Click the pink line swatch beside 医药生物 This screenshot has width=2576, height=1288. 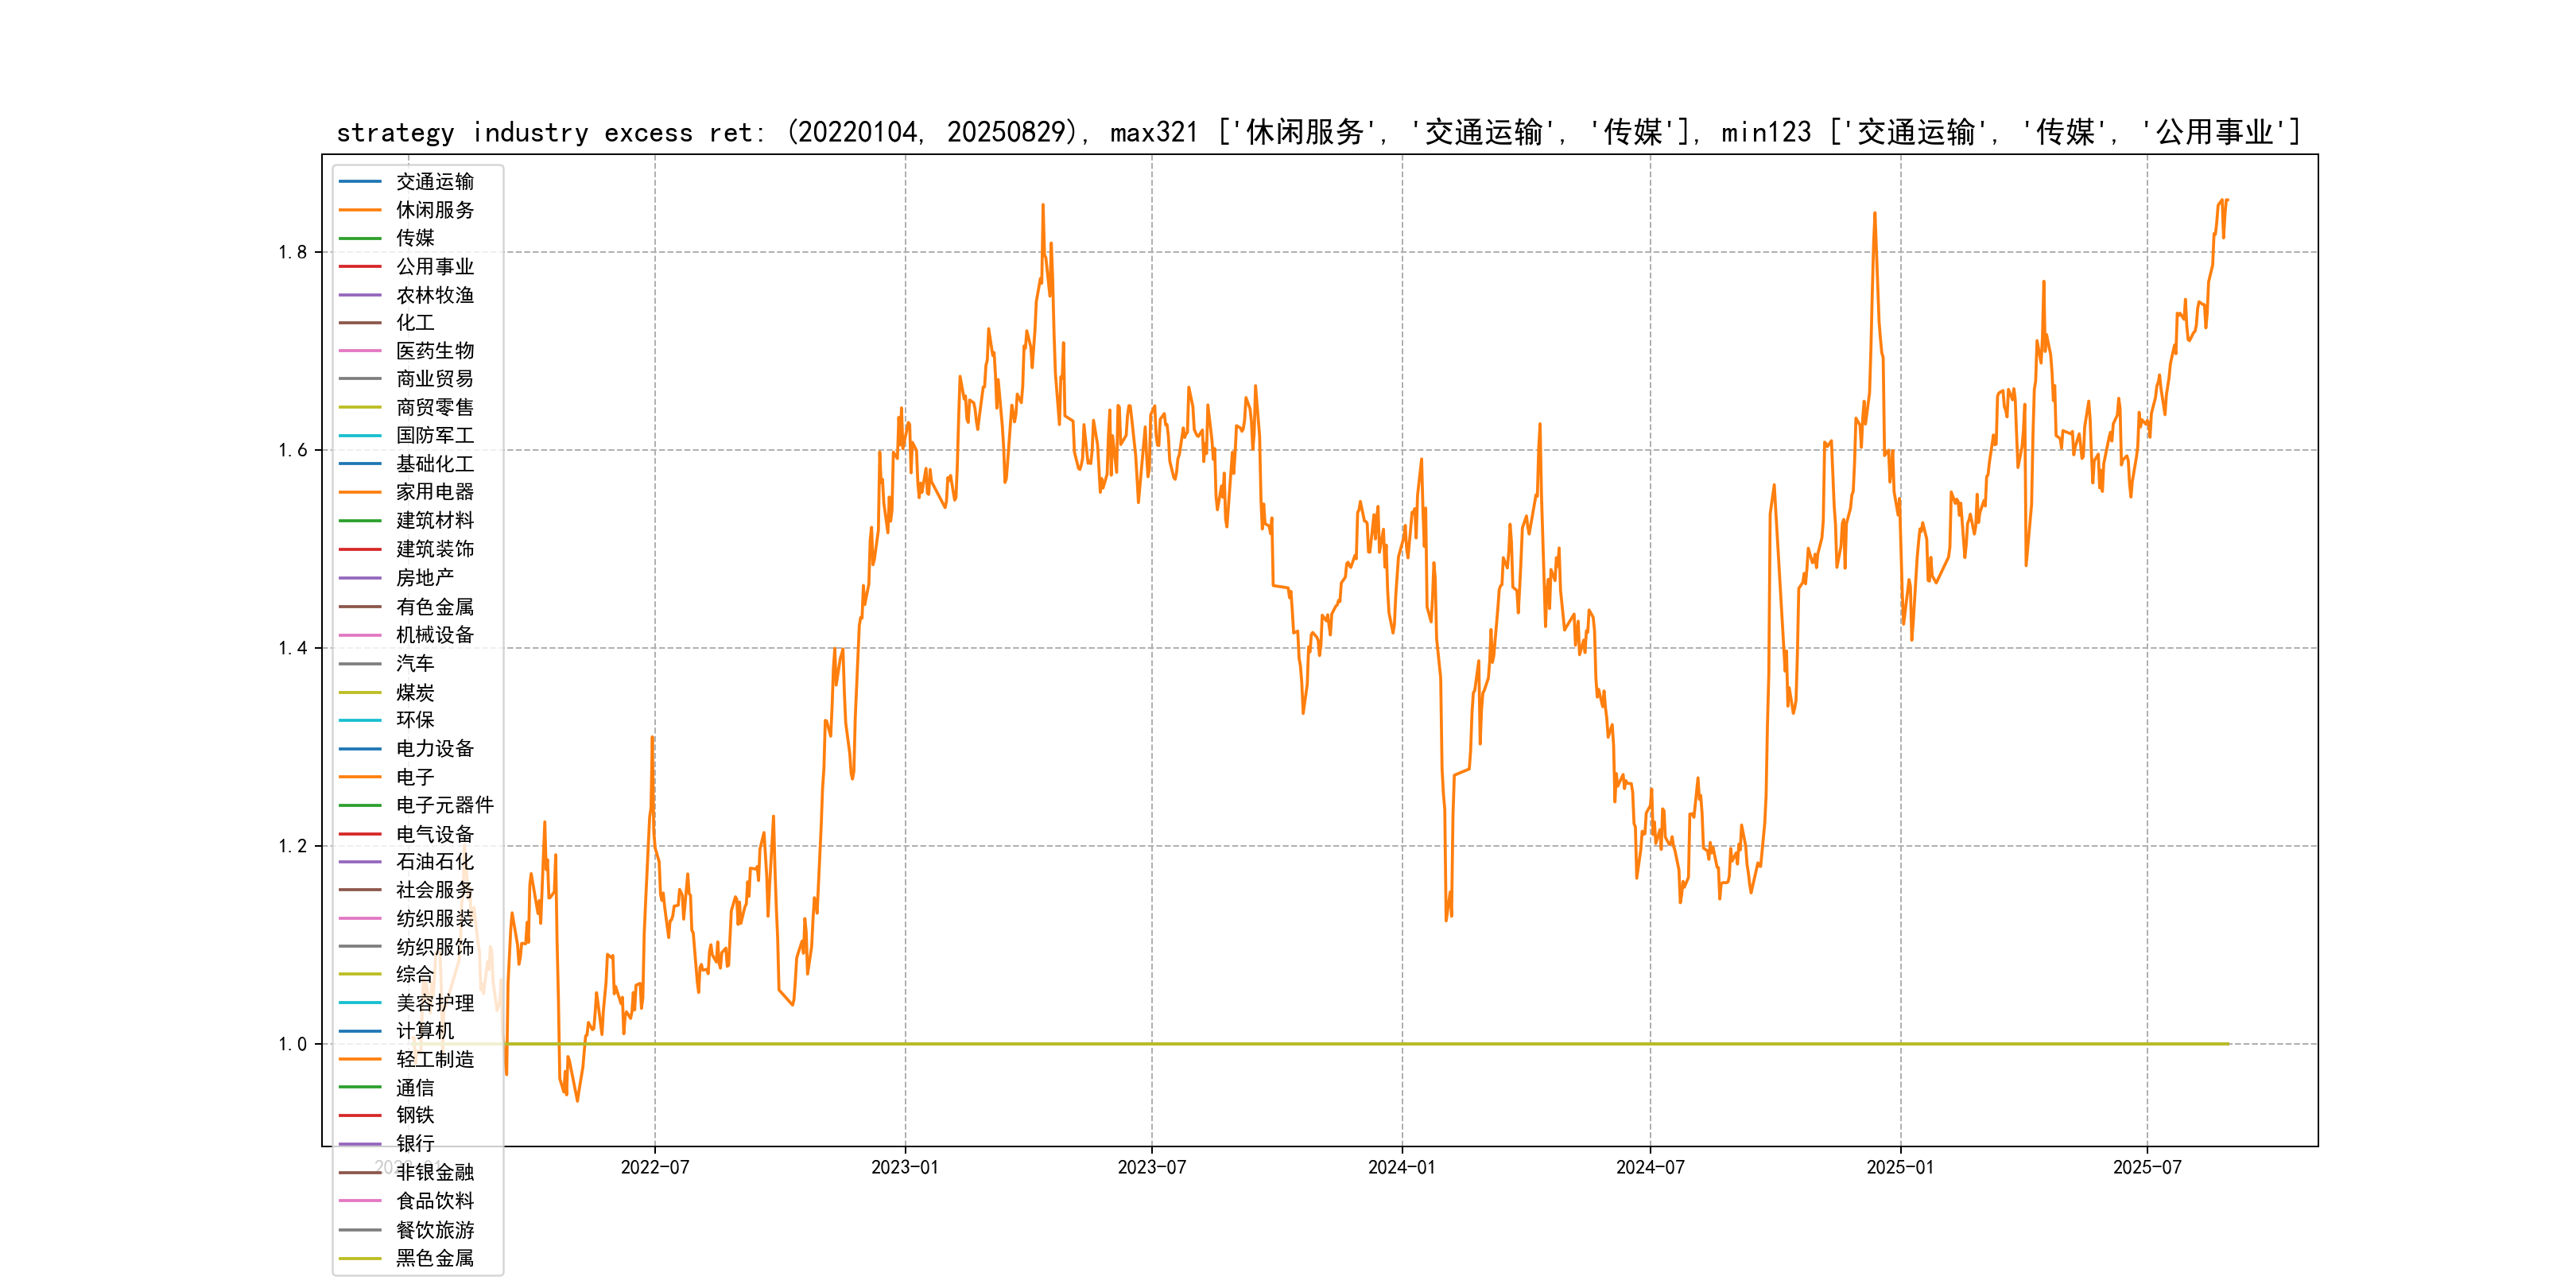coord(360,351)
